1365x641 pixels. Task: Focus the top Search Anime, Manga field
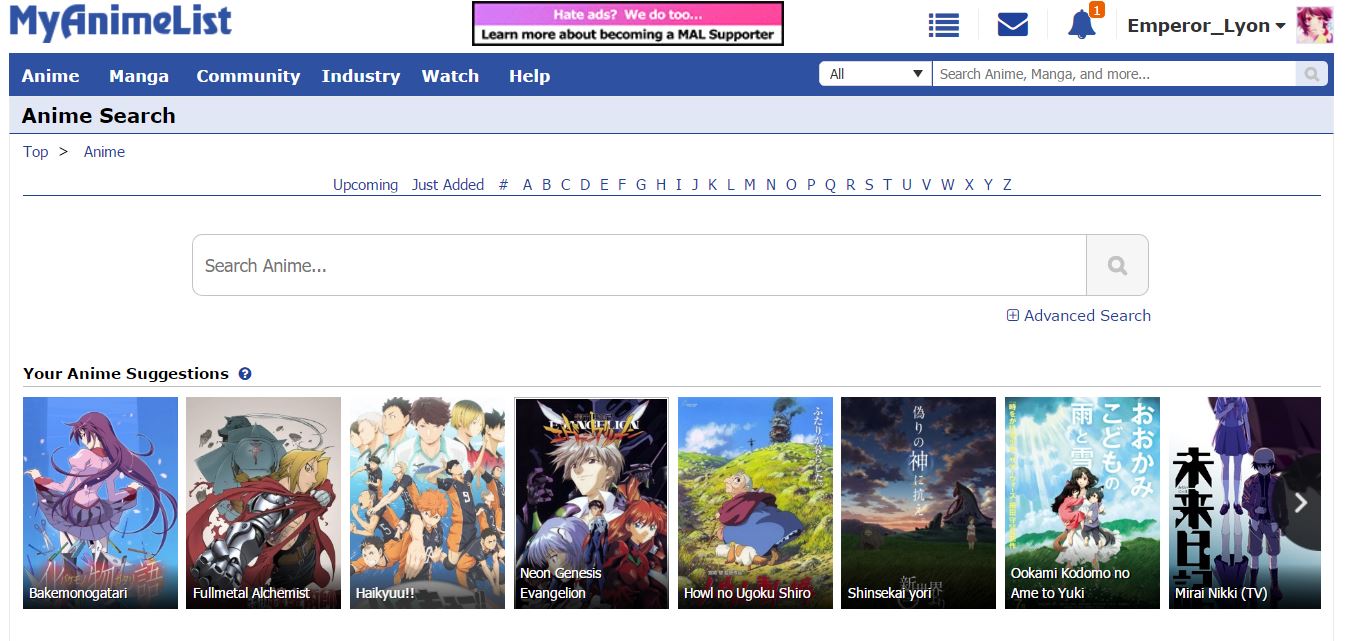tap(1114, 74)
